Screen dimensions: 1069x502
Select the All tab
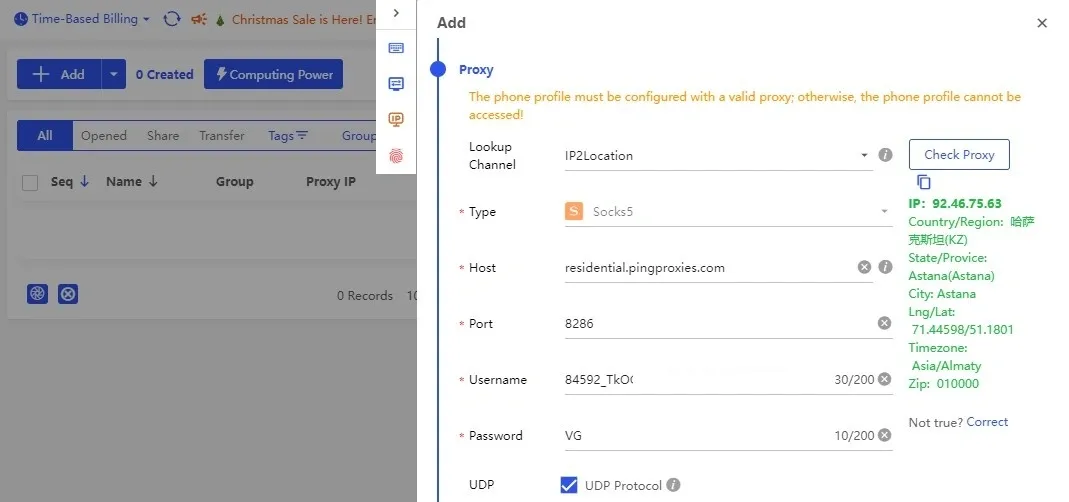pyautogui.click(x=45, y=136)
